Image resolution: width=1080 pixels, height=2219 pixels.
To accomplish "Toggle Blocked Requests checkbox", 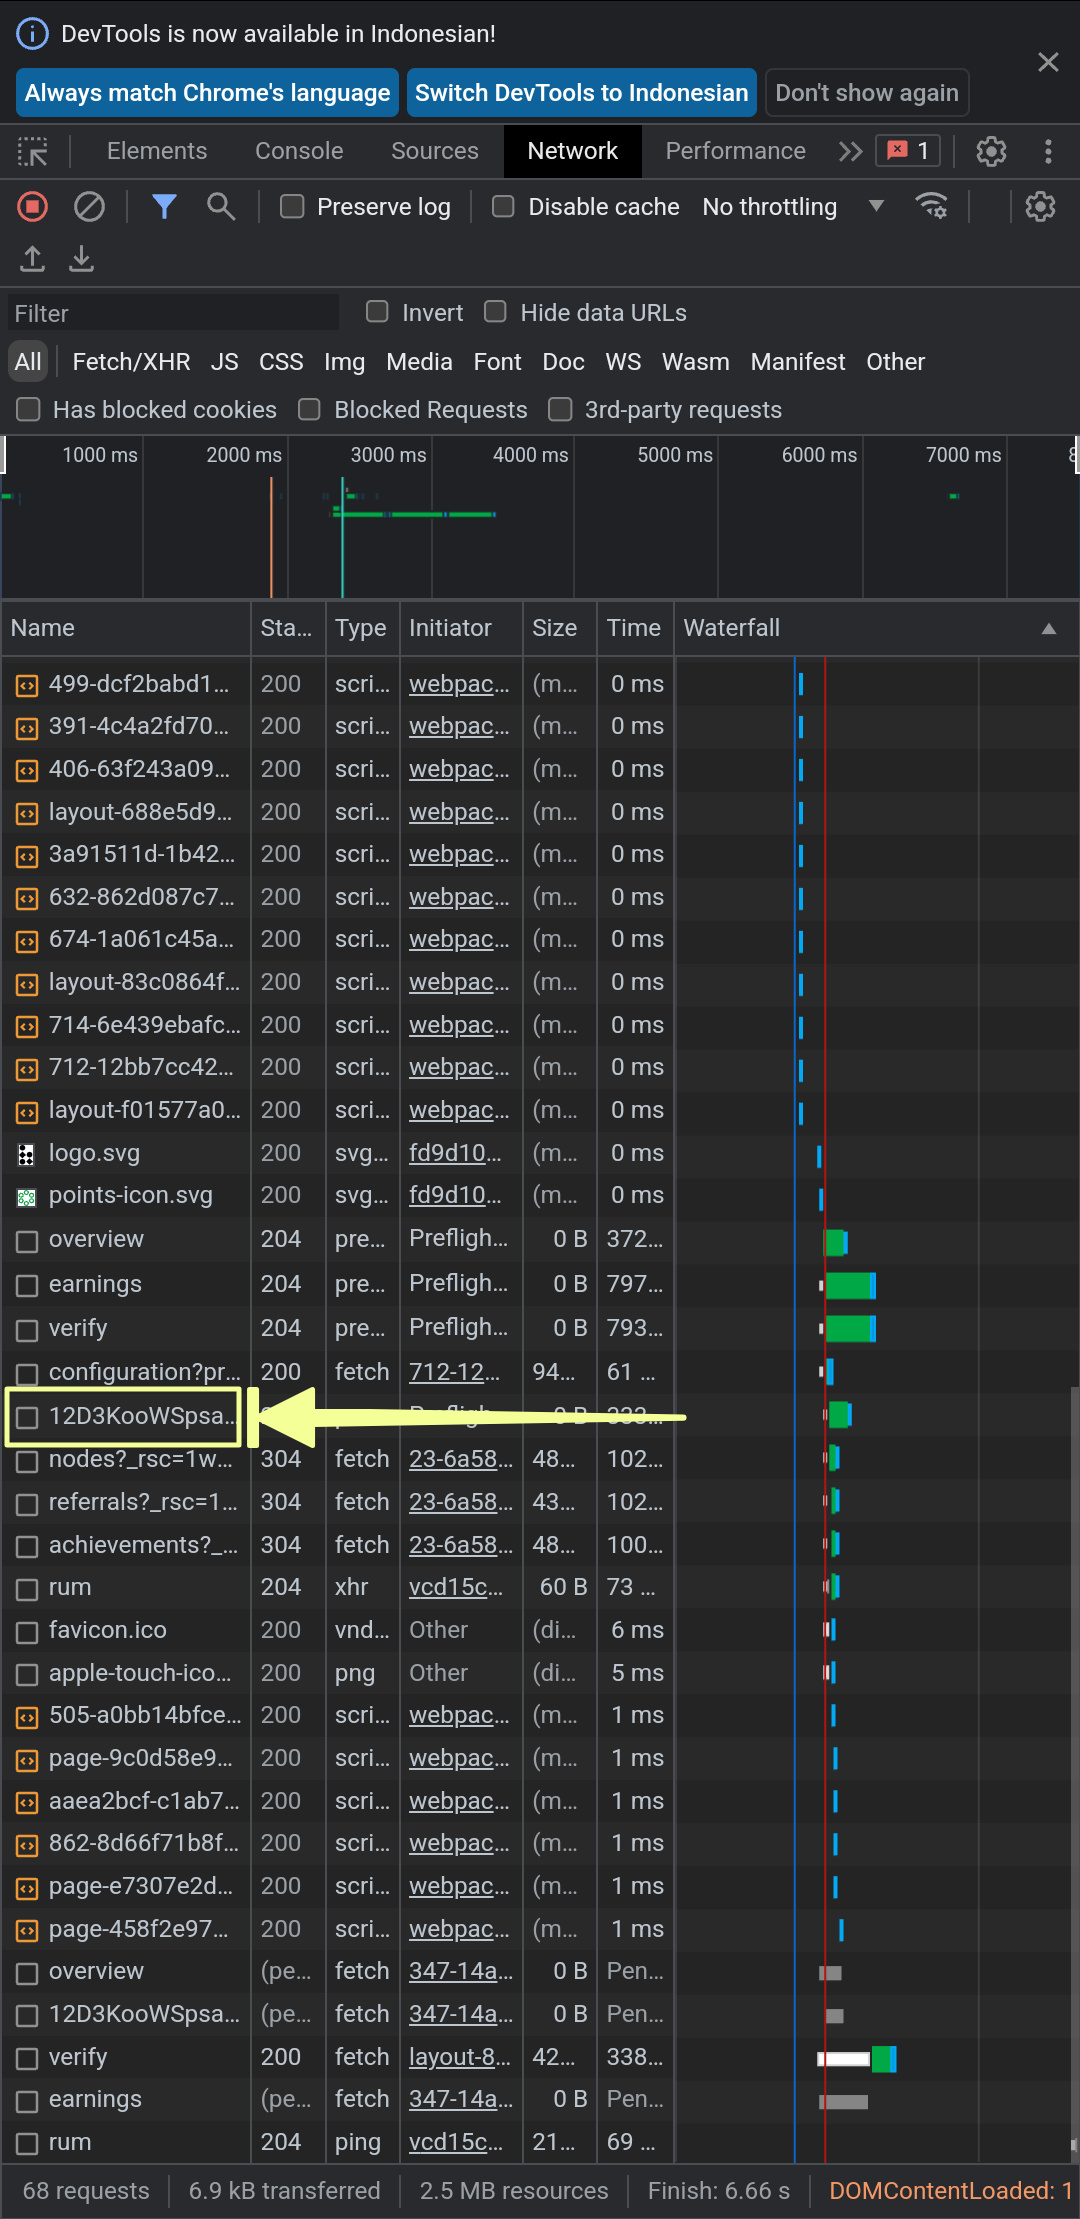I will pos(310,410).
